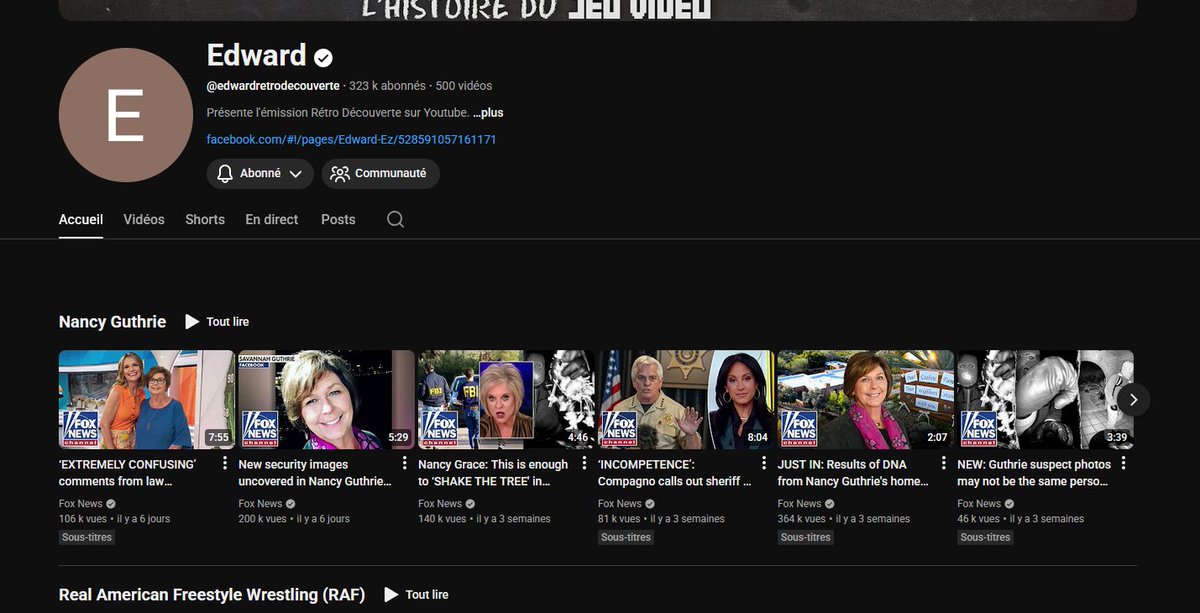The width and height of the screenshot is (1200, 613).
Task: Open more options for JUST IN DNA video
Action: 944,464
